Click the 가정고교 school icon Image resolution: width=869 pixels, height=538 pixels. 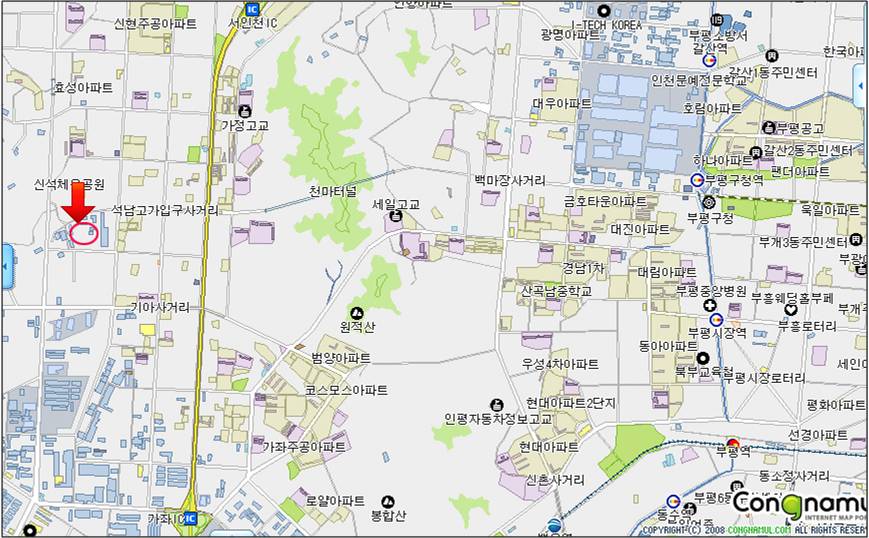(246, 110)
